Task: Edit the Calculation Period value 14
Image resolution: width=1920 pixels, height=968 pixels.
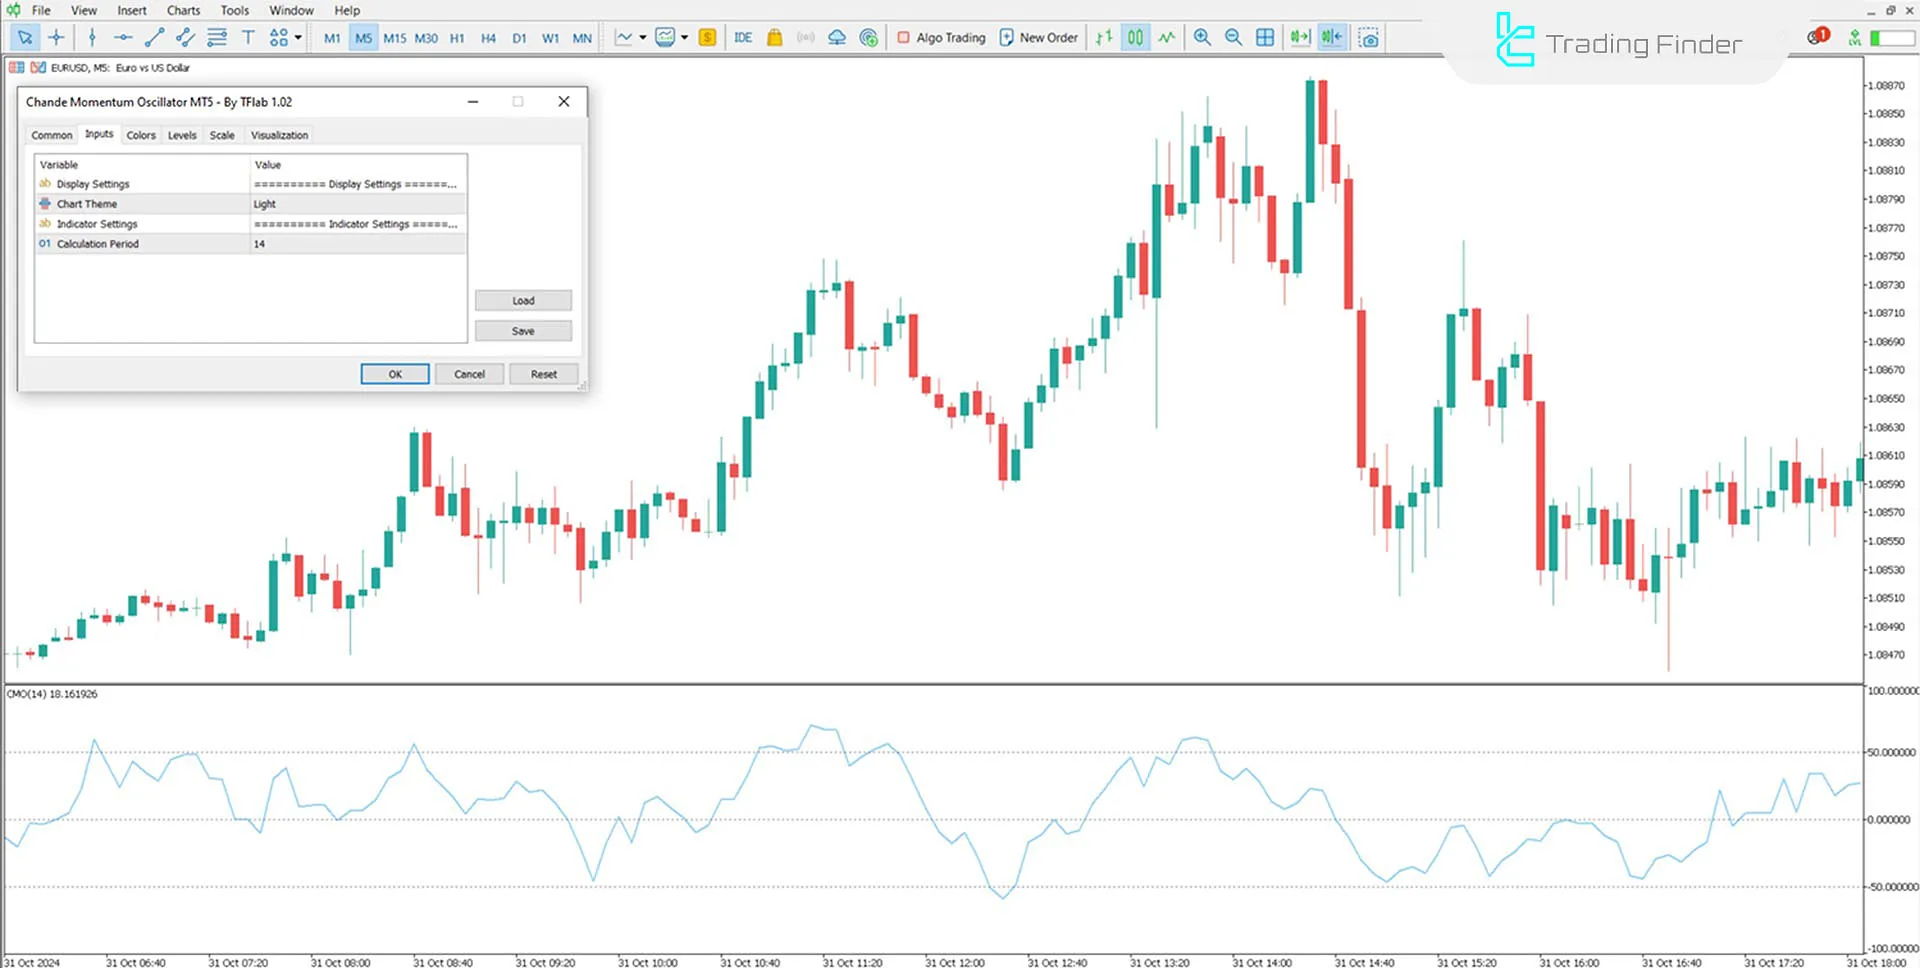Action: (x=357, y=244)
